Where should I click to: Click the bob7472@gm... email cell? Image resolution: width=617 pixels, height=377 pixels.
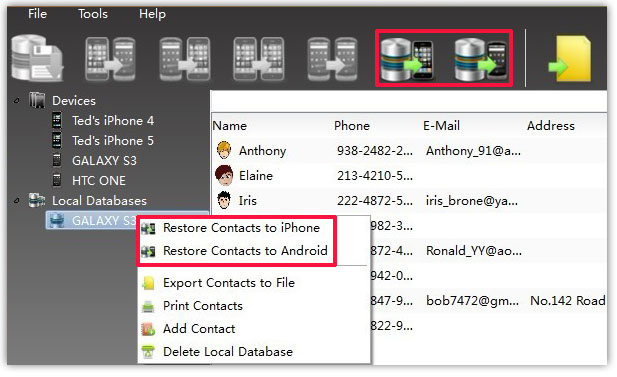472,301
